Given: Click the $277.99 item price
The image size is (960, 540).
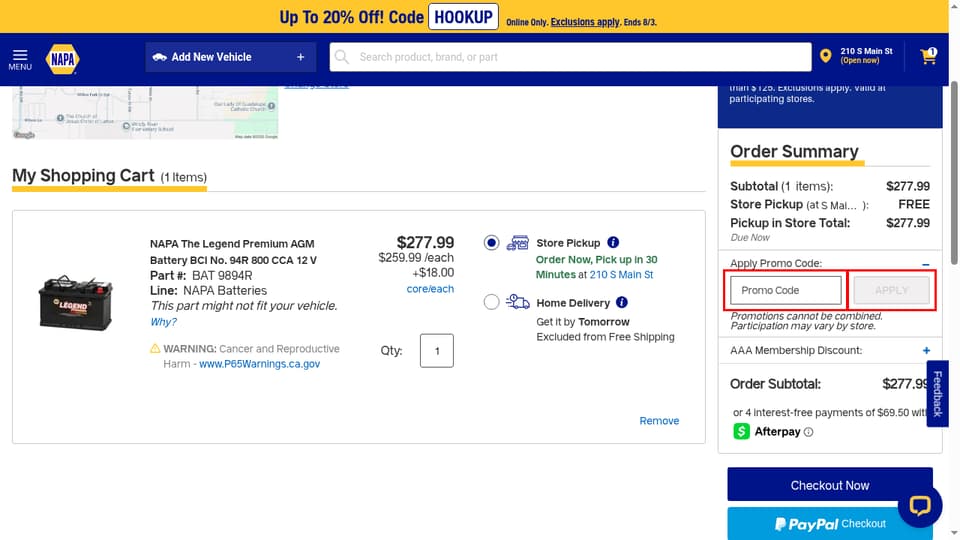Looking at the screenshot, I should pos(426,242).
